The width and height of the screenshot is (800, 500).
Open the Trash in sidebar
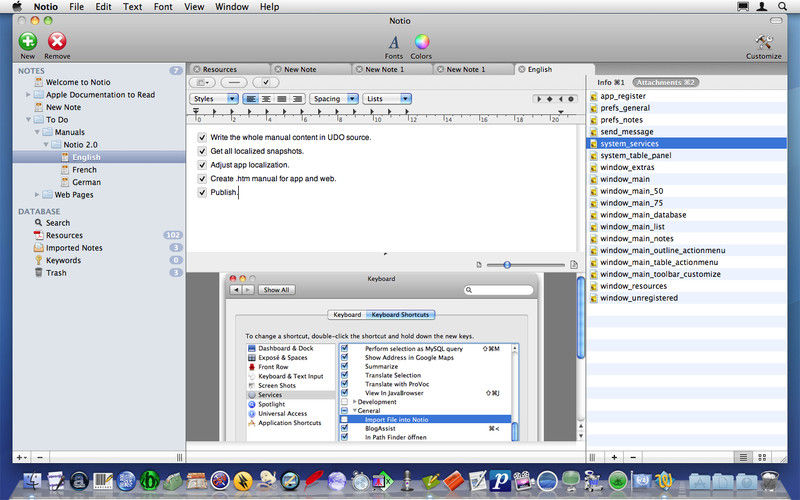tap(56, 273)
